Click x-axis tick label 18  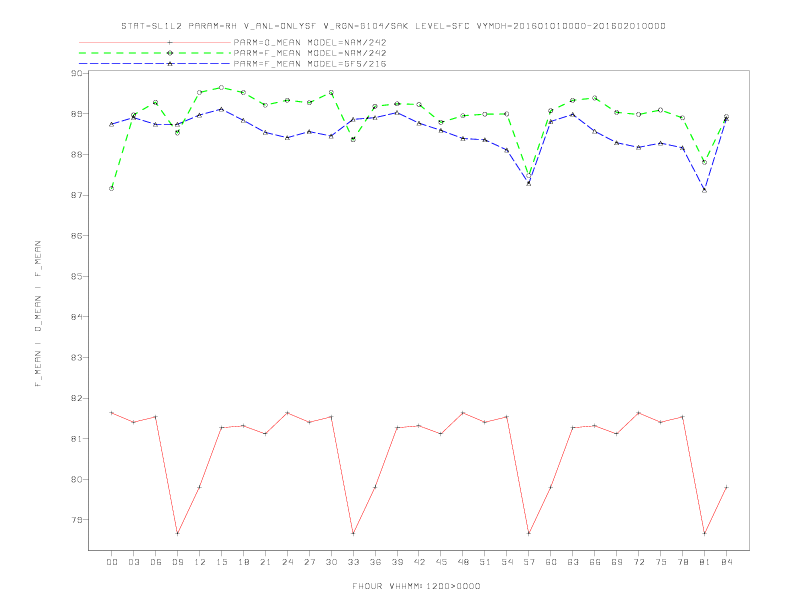[x=243, y=562]
